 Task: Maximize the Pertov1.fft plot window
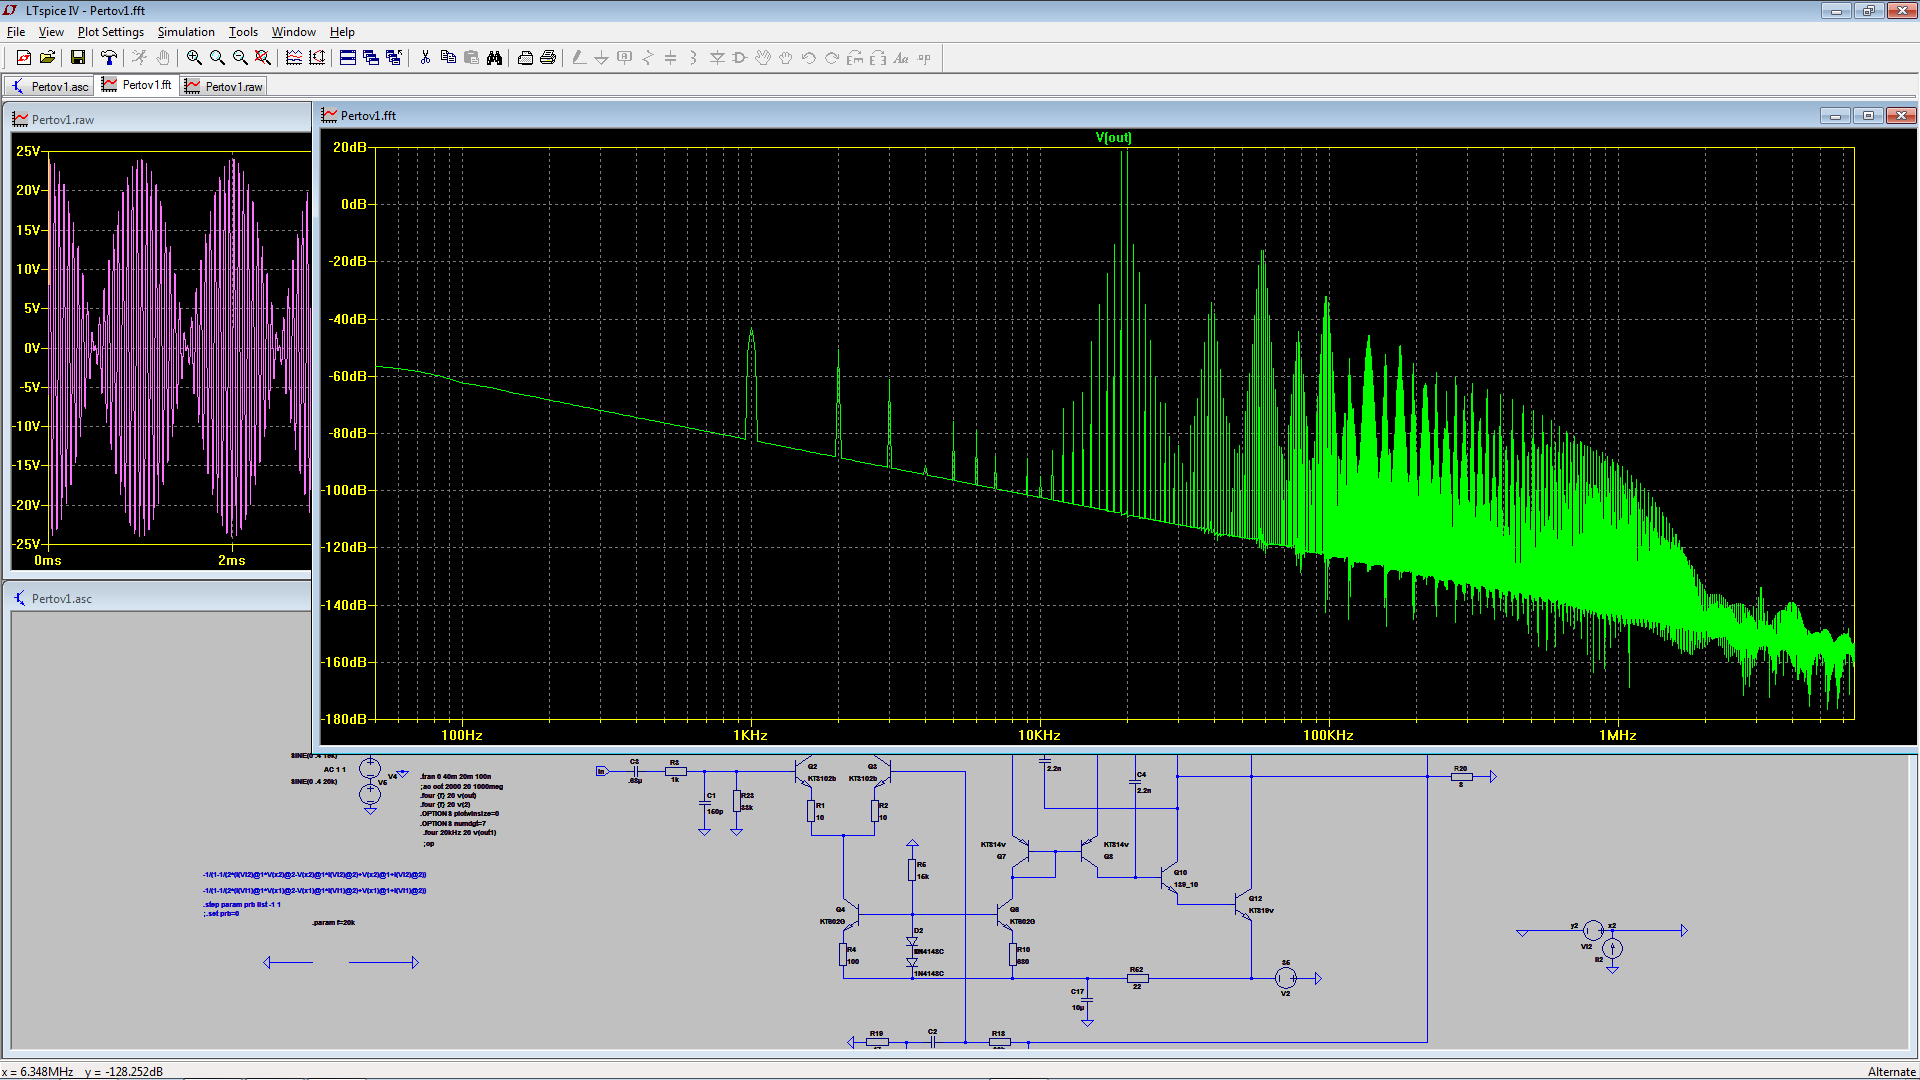(x=1867, y=116)
